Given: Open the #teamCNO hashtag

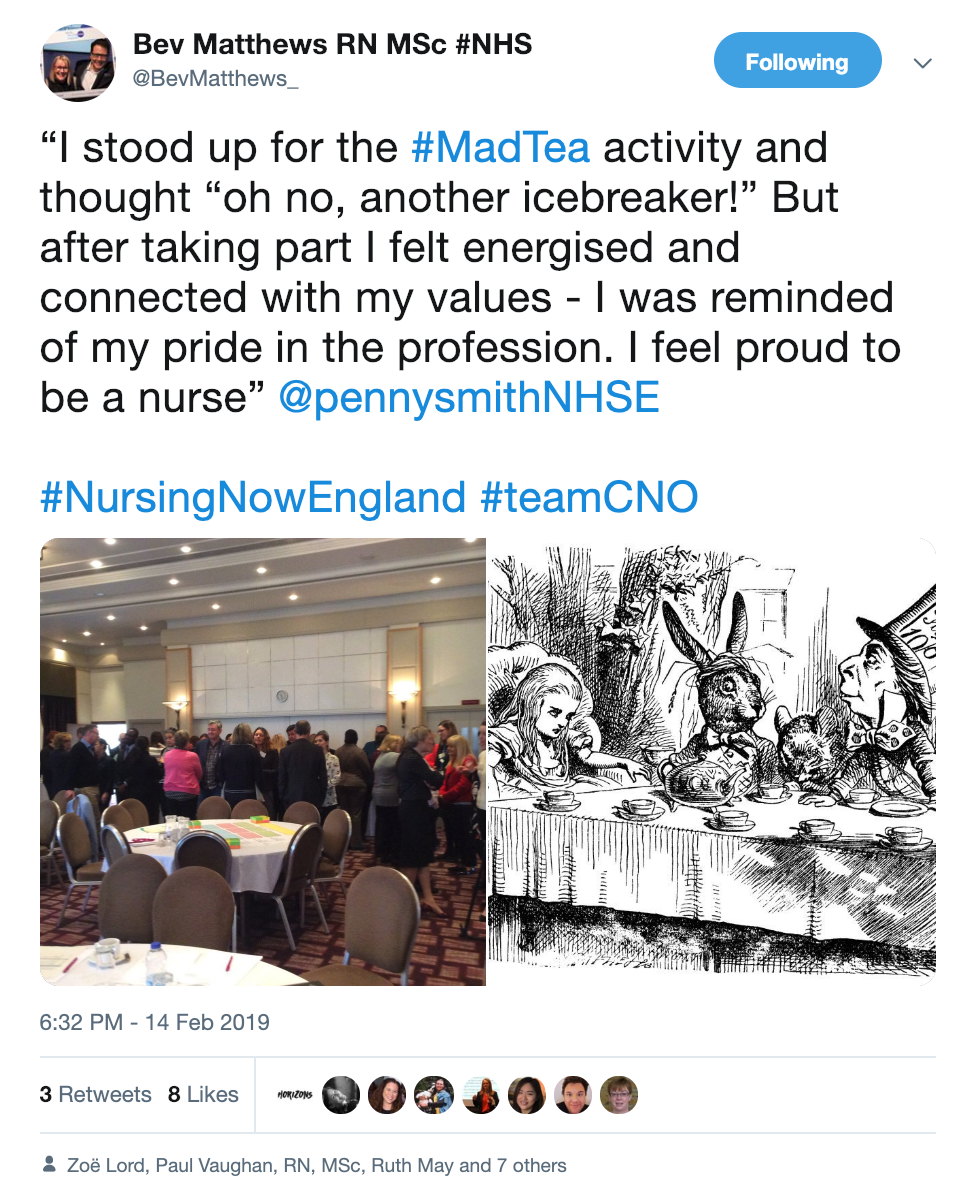Looking at the screenshot, I should click(x=589, y=496).
